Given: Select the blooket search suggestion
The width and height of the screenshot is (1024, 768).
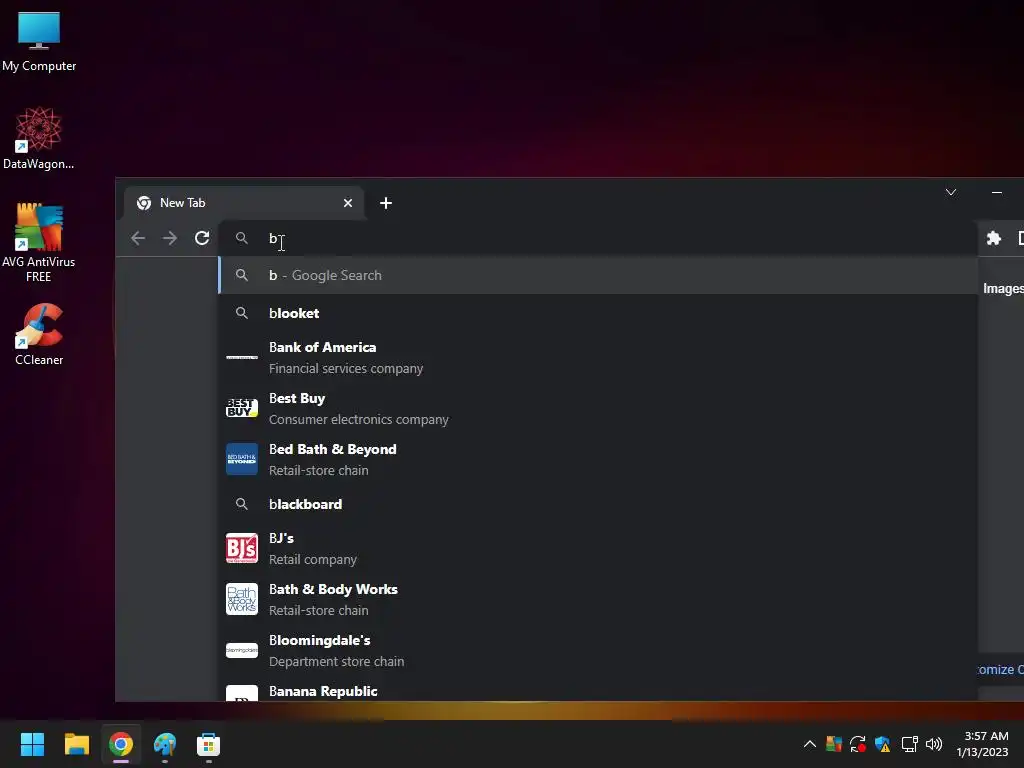Looking at the screenshot, I should pyautogui.click(x=598, y=313).
